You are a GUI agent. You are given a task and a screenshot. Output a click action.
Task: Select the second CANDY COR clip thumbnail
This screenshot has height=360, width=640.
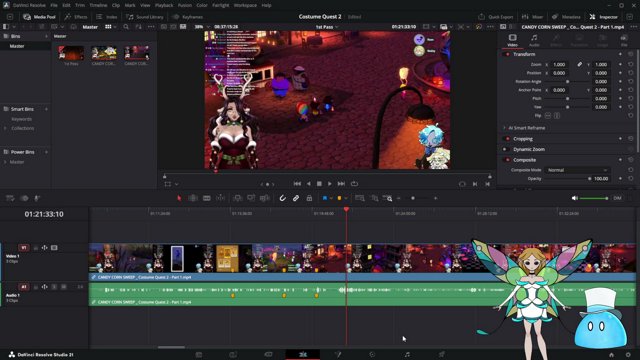coord(136,53)
